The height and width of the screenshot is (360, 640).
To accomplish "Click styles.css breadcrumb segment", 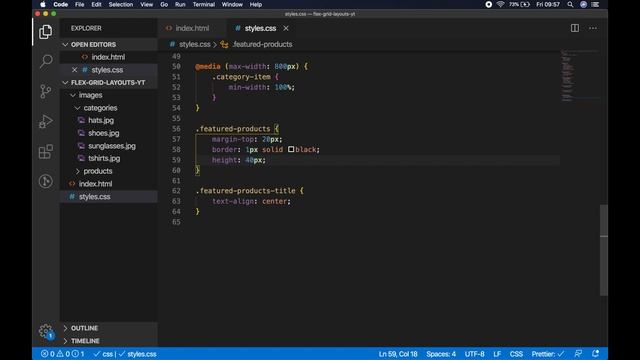I will pyautogui.click(x=195, y=44).
